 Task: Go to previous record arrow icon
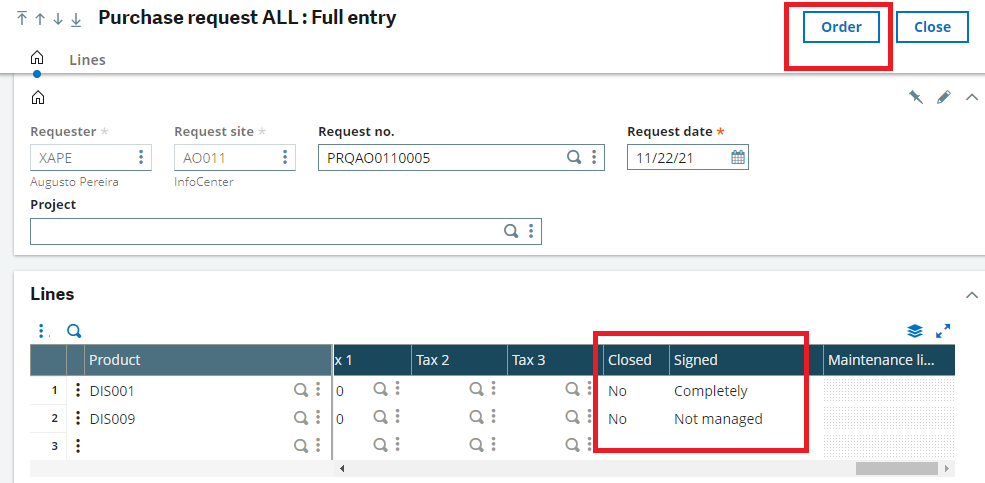click(40, 19)
